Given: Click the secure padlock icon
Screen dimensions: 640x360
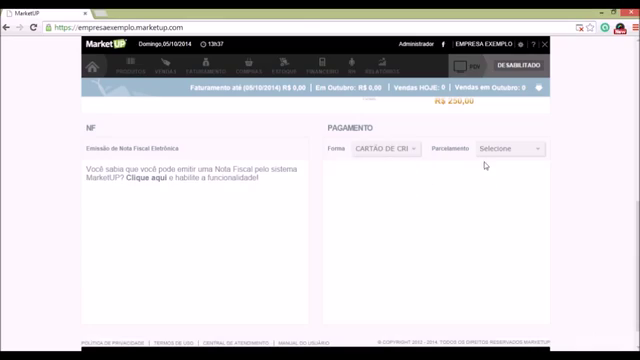Looking at the screenshot, I should (x=49, y=28).
